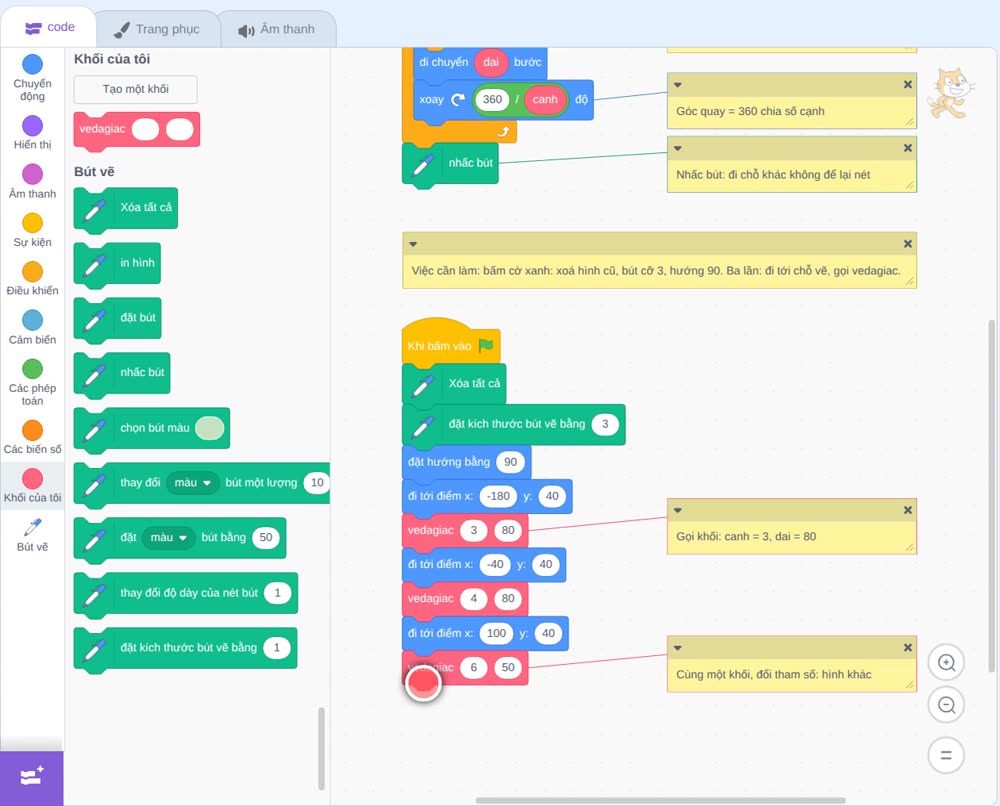Open the Âm thanh tab at top
Viewport: 1000px width, 806px height.
tap(277, 29)
